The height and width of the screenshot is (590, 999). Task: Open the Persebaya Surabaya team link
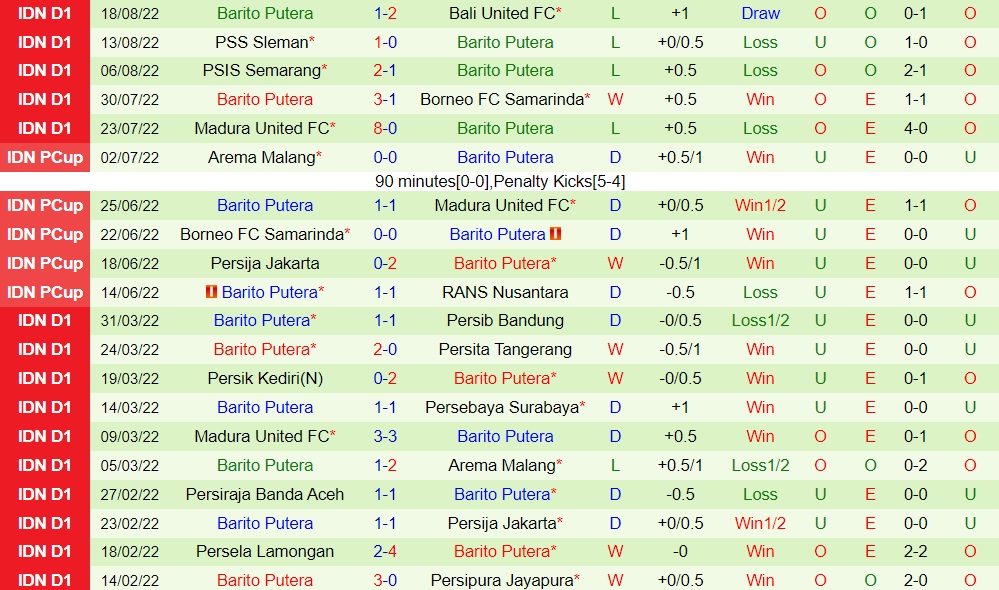[x=502, y=407]
